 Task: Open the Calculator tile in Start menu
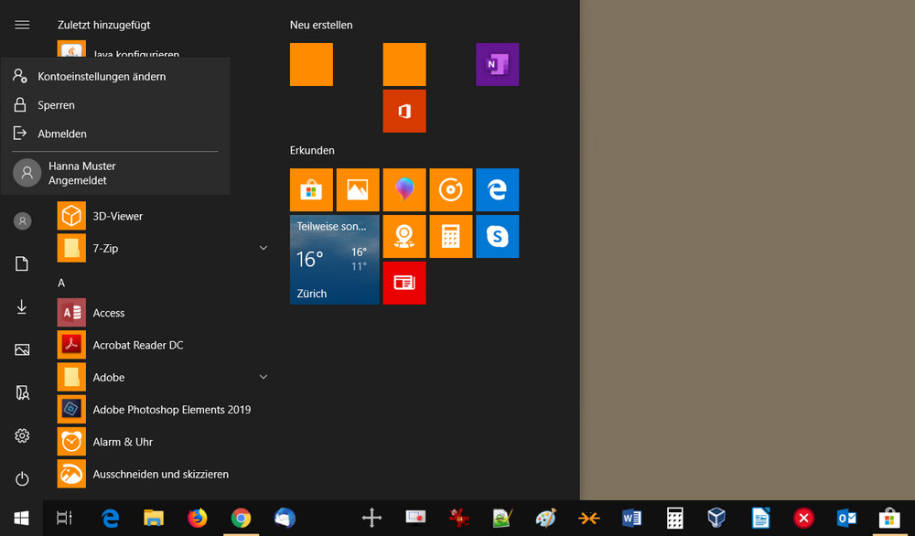pos(451,236)
